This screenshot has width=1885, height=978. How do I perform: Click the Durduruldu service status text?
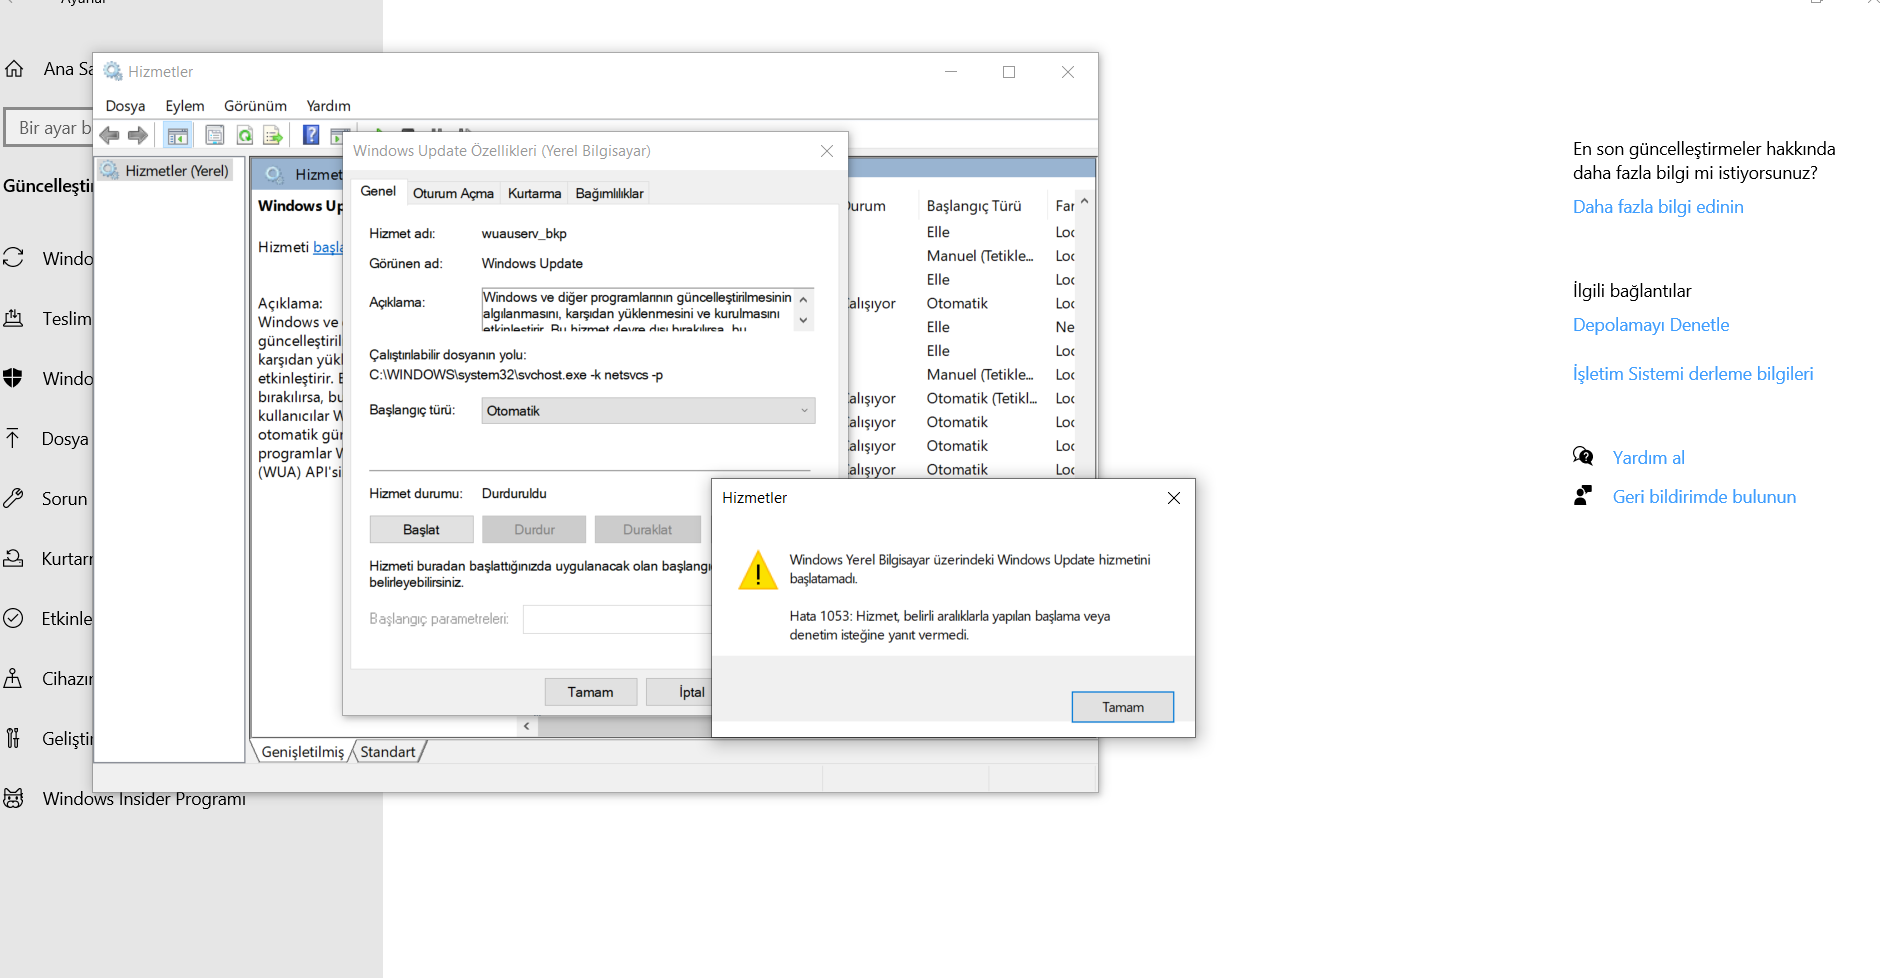click(514, 494)
